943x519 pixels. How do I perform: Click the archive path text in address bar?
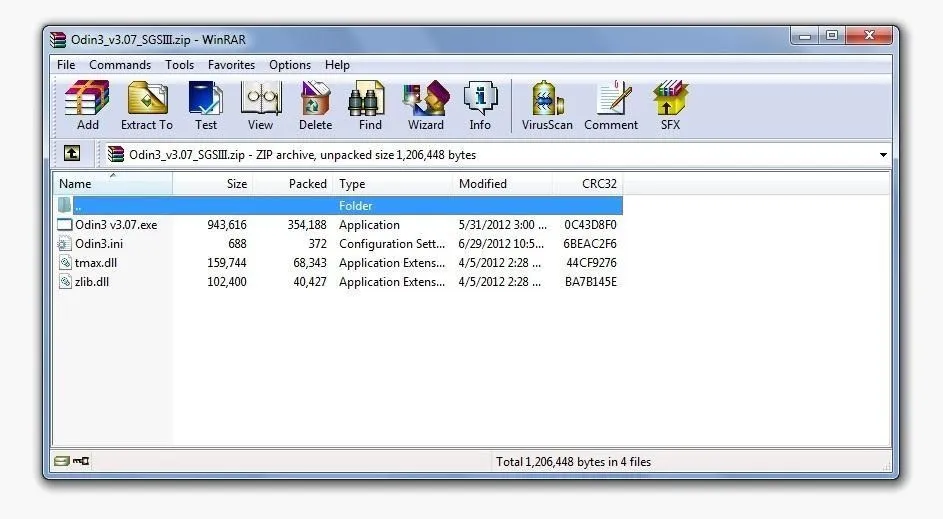[x=303, y=155]
